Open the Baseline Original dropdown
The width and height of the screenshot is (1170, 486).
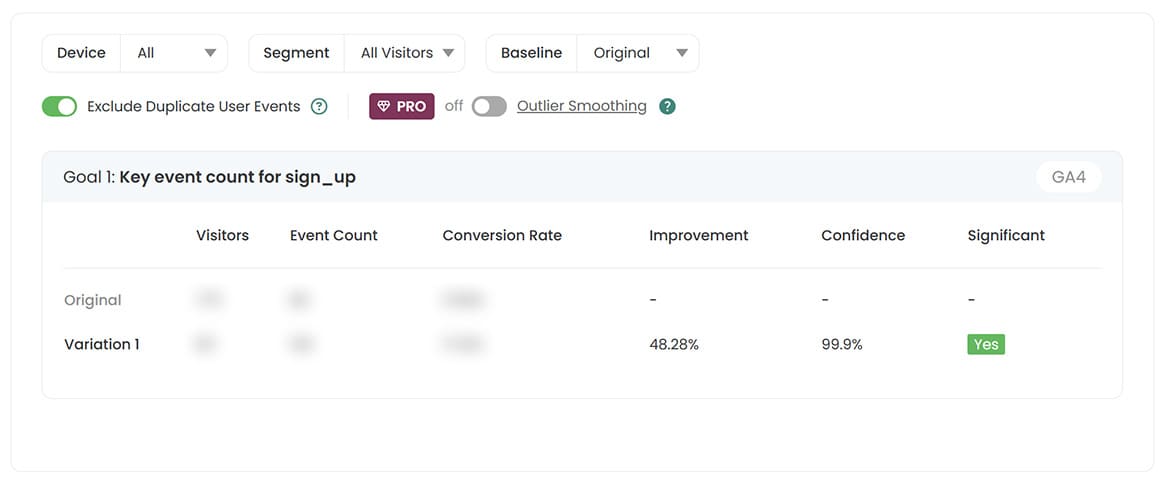click(x=638, y=53)
